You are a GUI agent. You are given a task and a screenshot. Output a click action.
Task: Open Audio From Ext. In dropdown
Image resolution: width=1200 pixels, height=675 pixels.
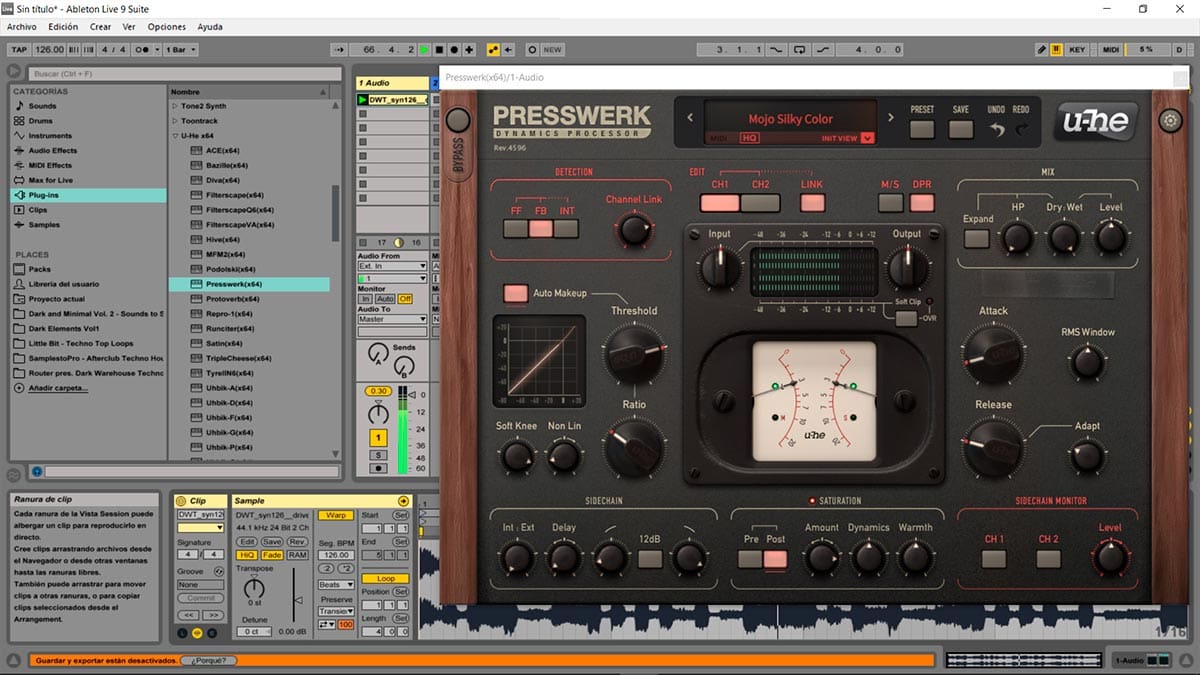tap(392, 267)
